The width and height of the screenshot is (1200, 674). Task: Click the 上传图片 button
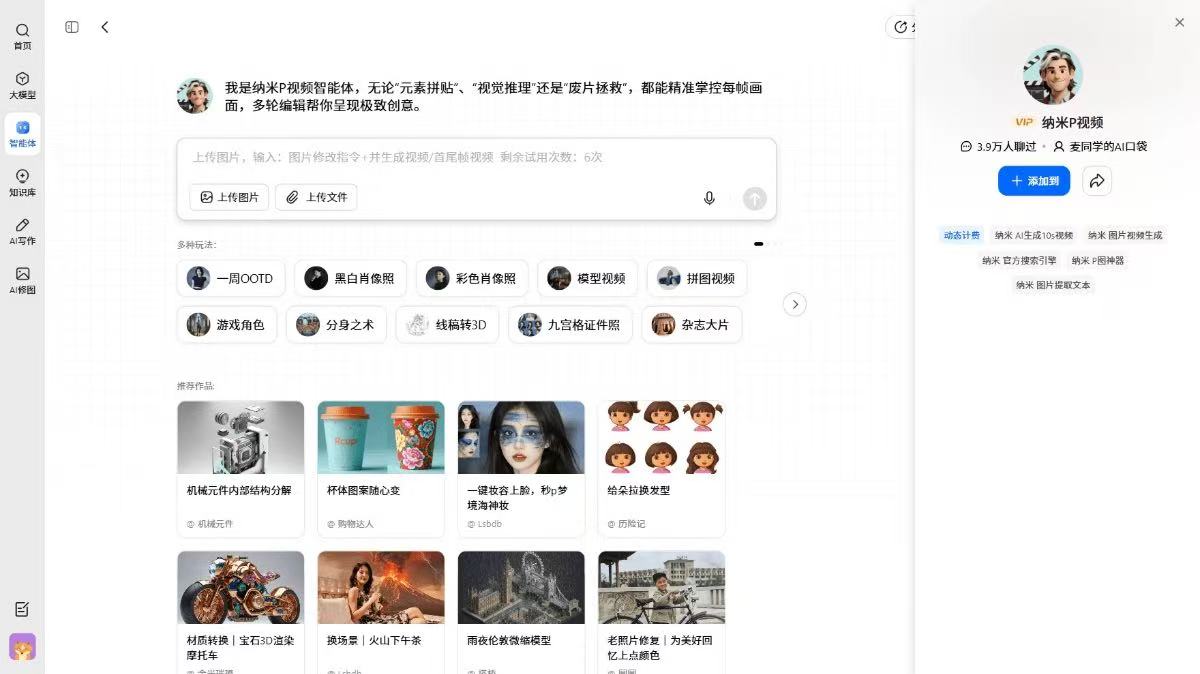[229, 197]
